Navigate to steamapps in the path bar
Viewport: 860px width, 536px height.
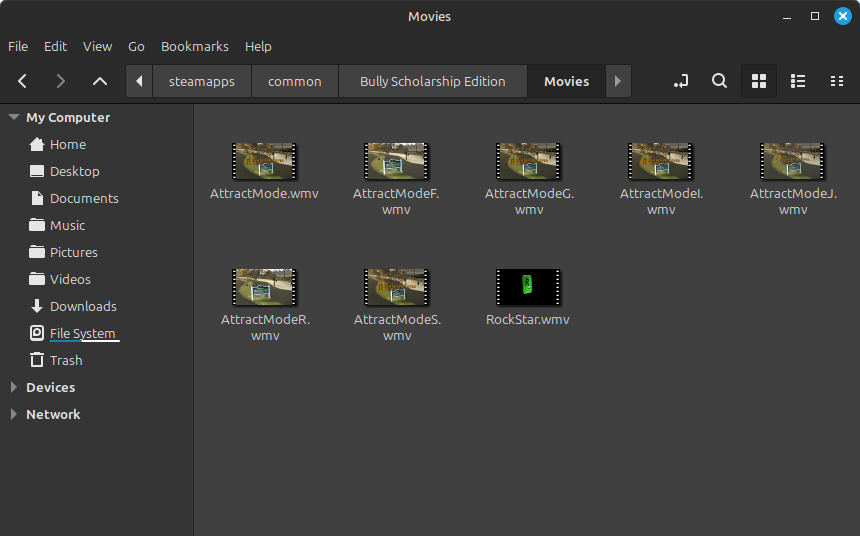point(202,81)
